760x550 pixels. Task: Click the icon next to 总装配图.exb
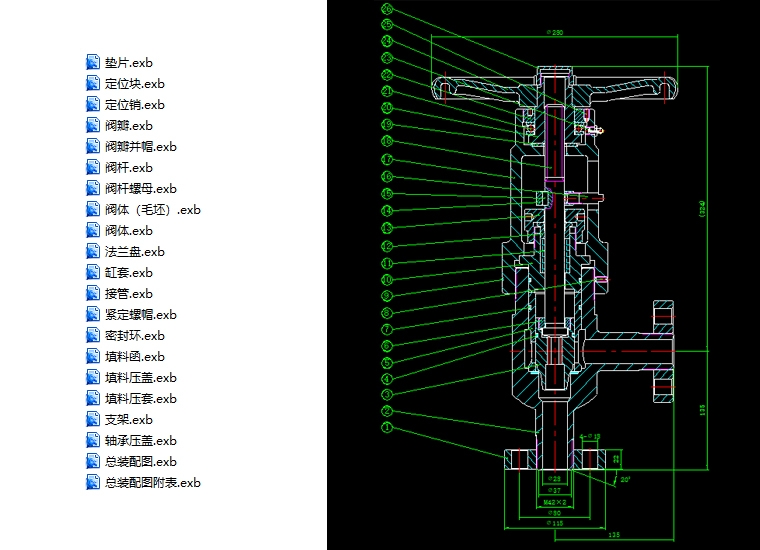(x=93, y=462)
